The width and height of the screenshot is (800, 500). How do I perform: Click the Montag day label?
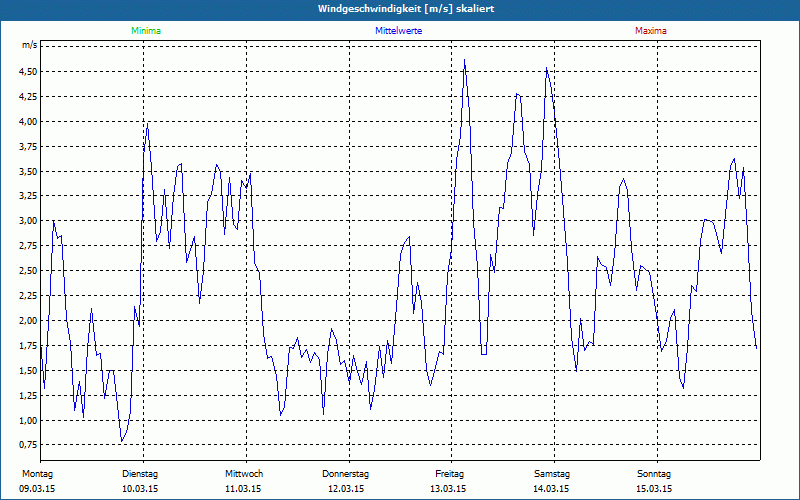pos(37,474)
